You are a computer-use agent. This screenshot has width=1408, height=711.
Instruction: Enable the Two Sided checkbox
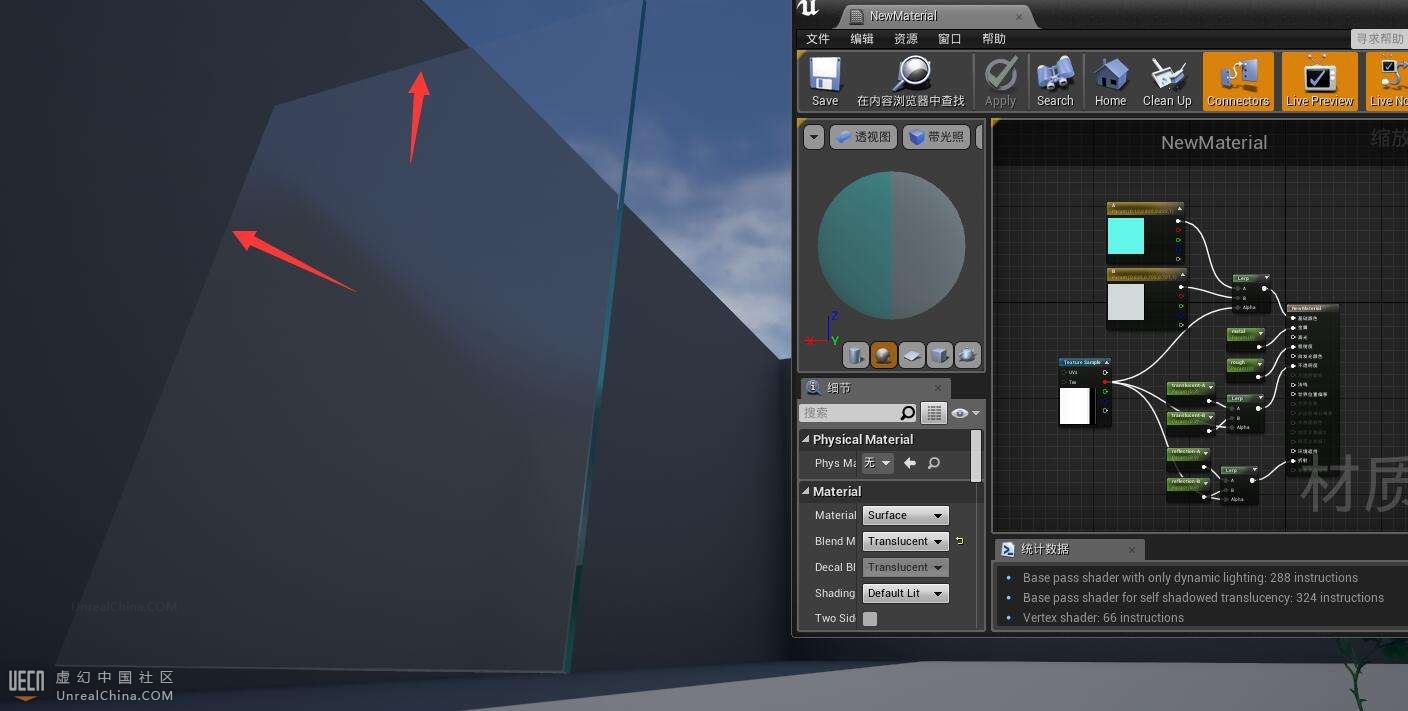point(870,619)
